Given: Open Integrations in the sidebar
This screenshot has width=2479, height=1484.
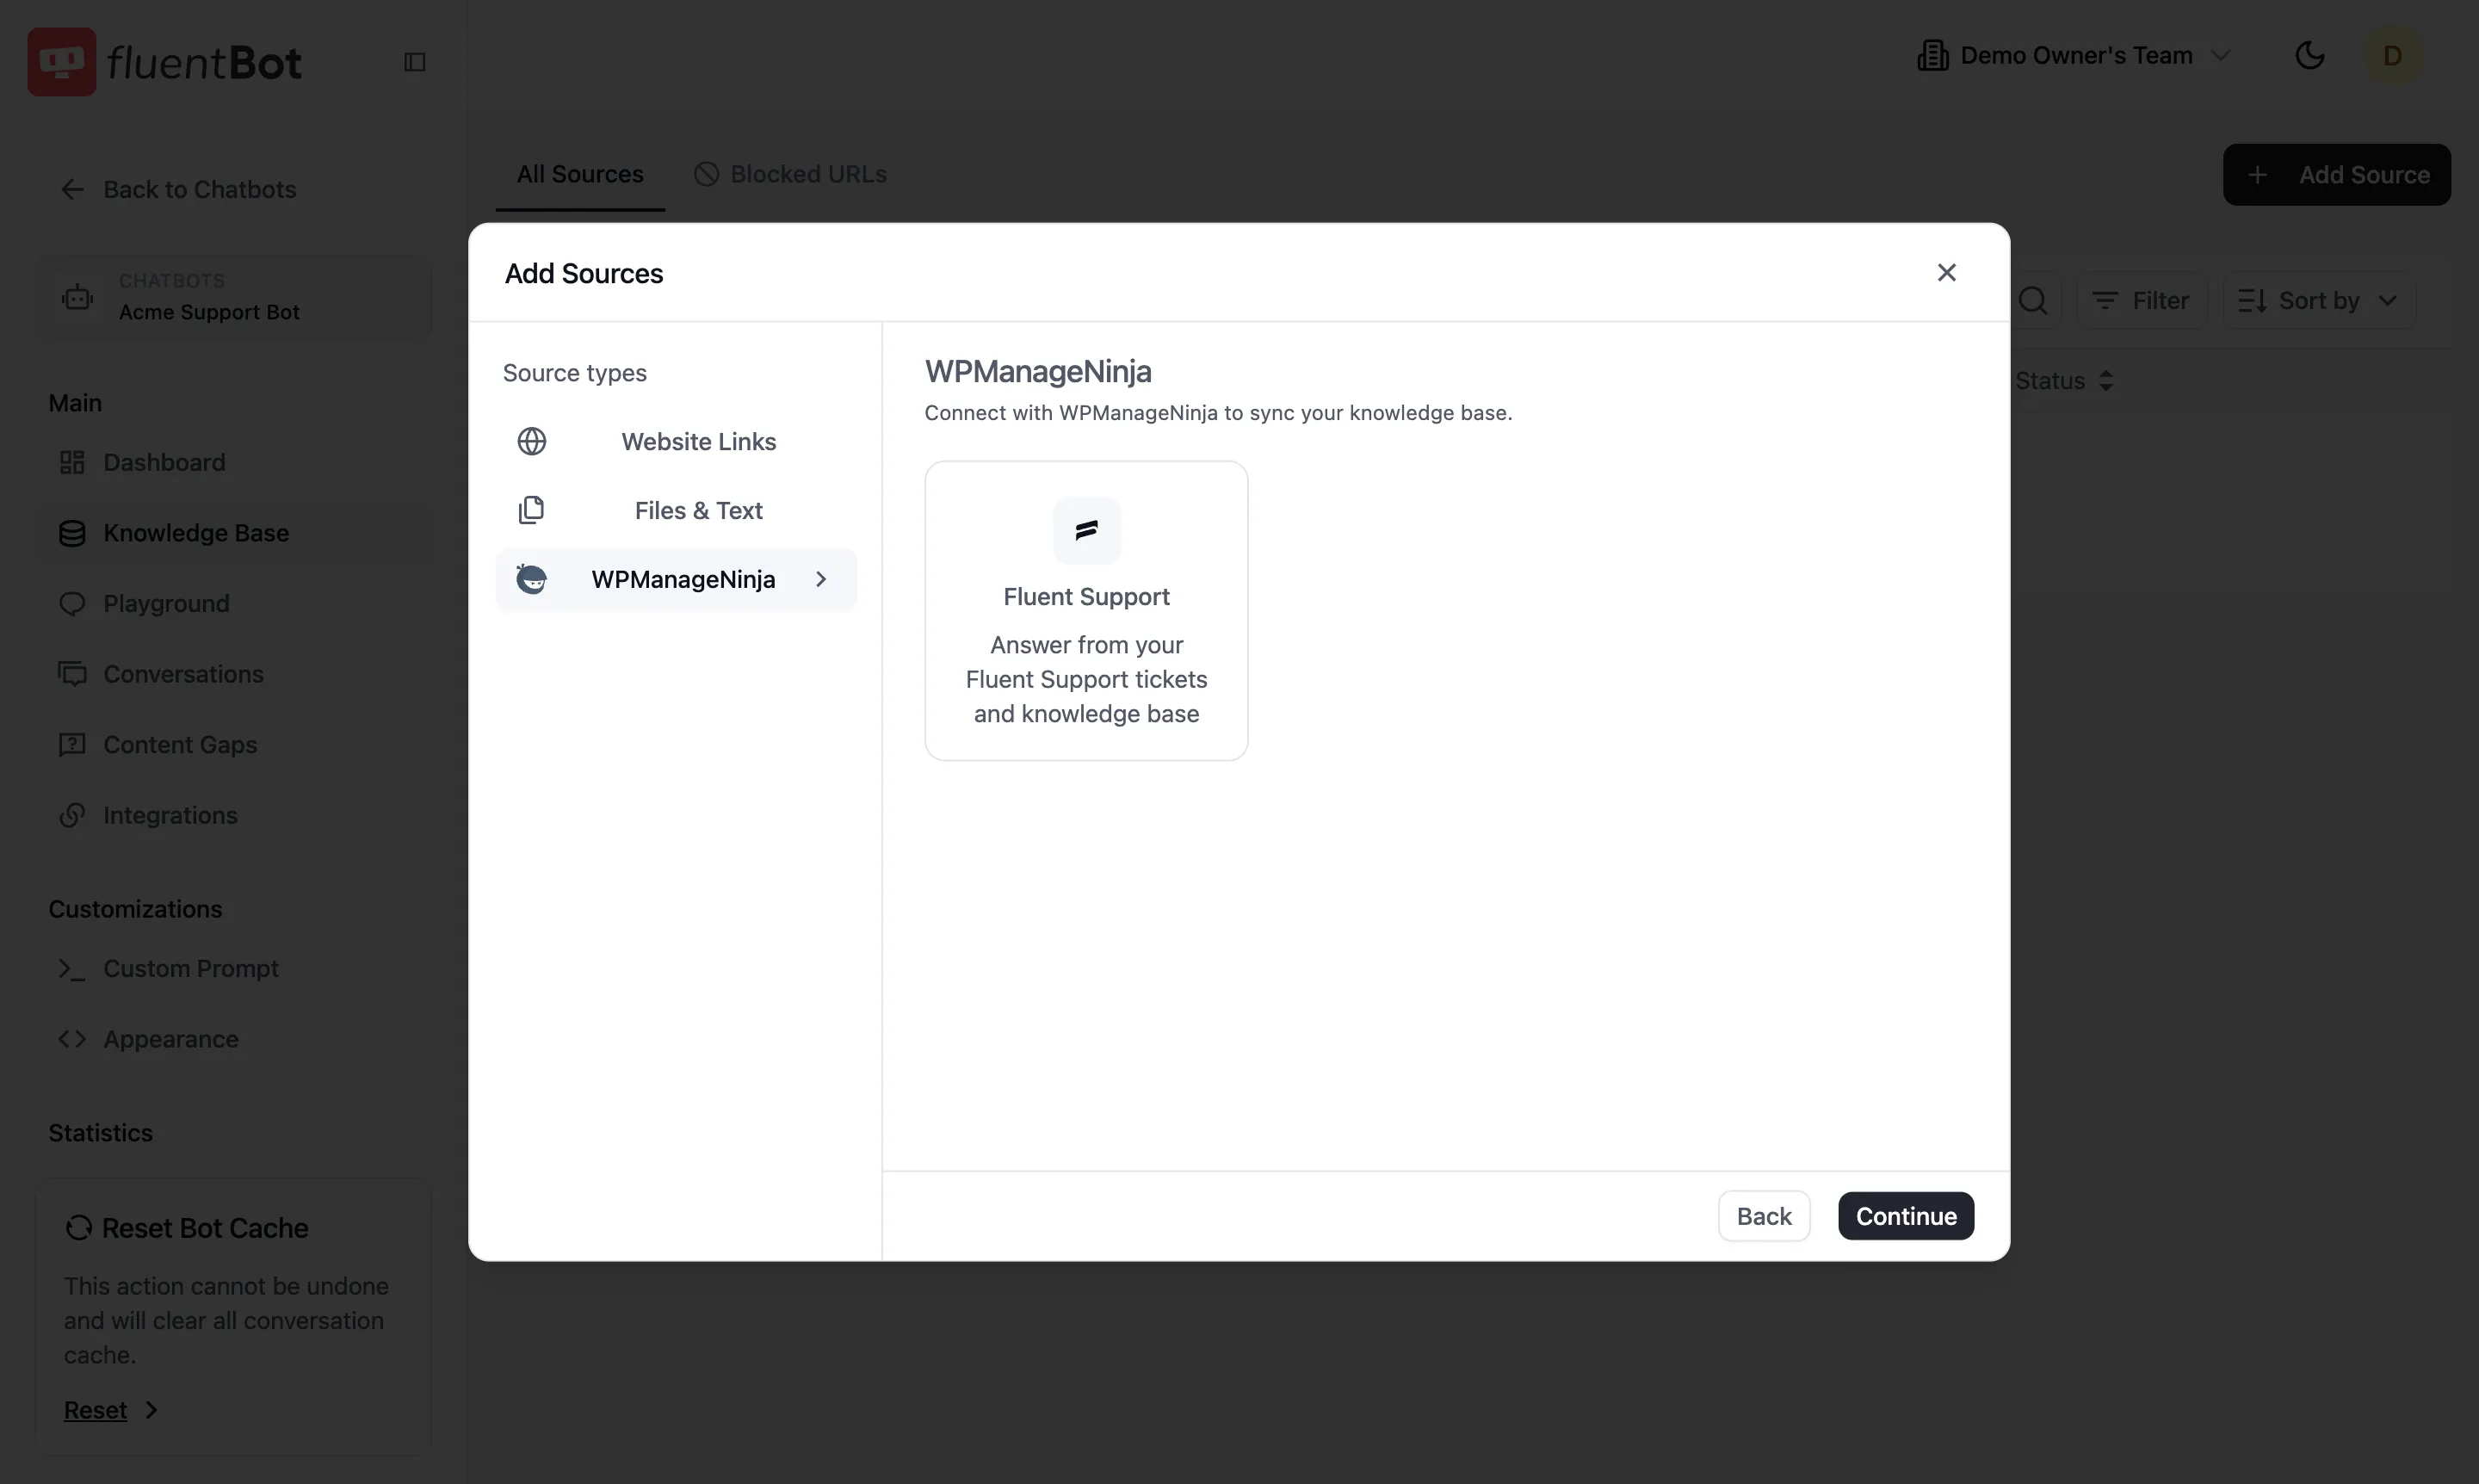Looking at the screenshot, I should [x=233, y=815].
